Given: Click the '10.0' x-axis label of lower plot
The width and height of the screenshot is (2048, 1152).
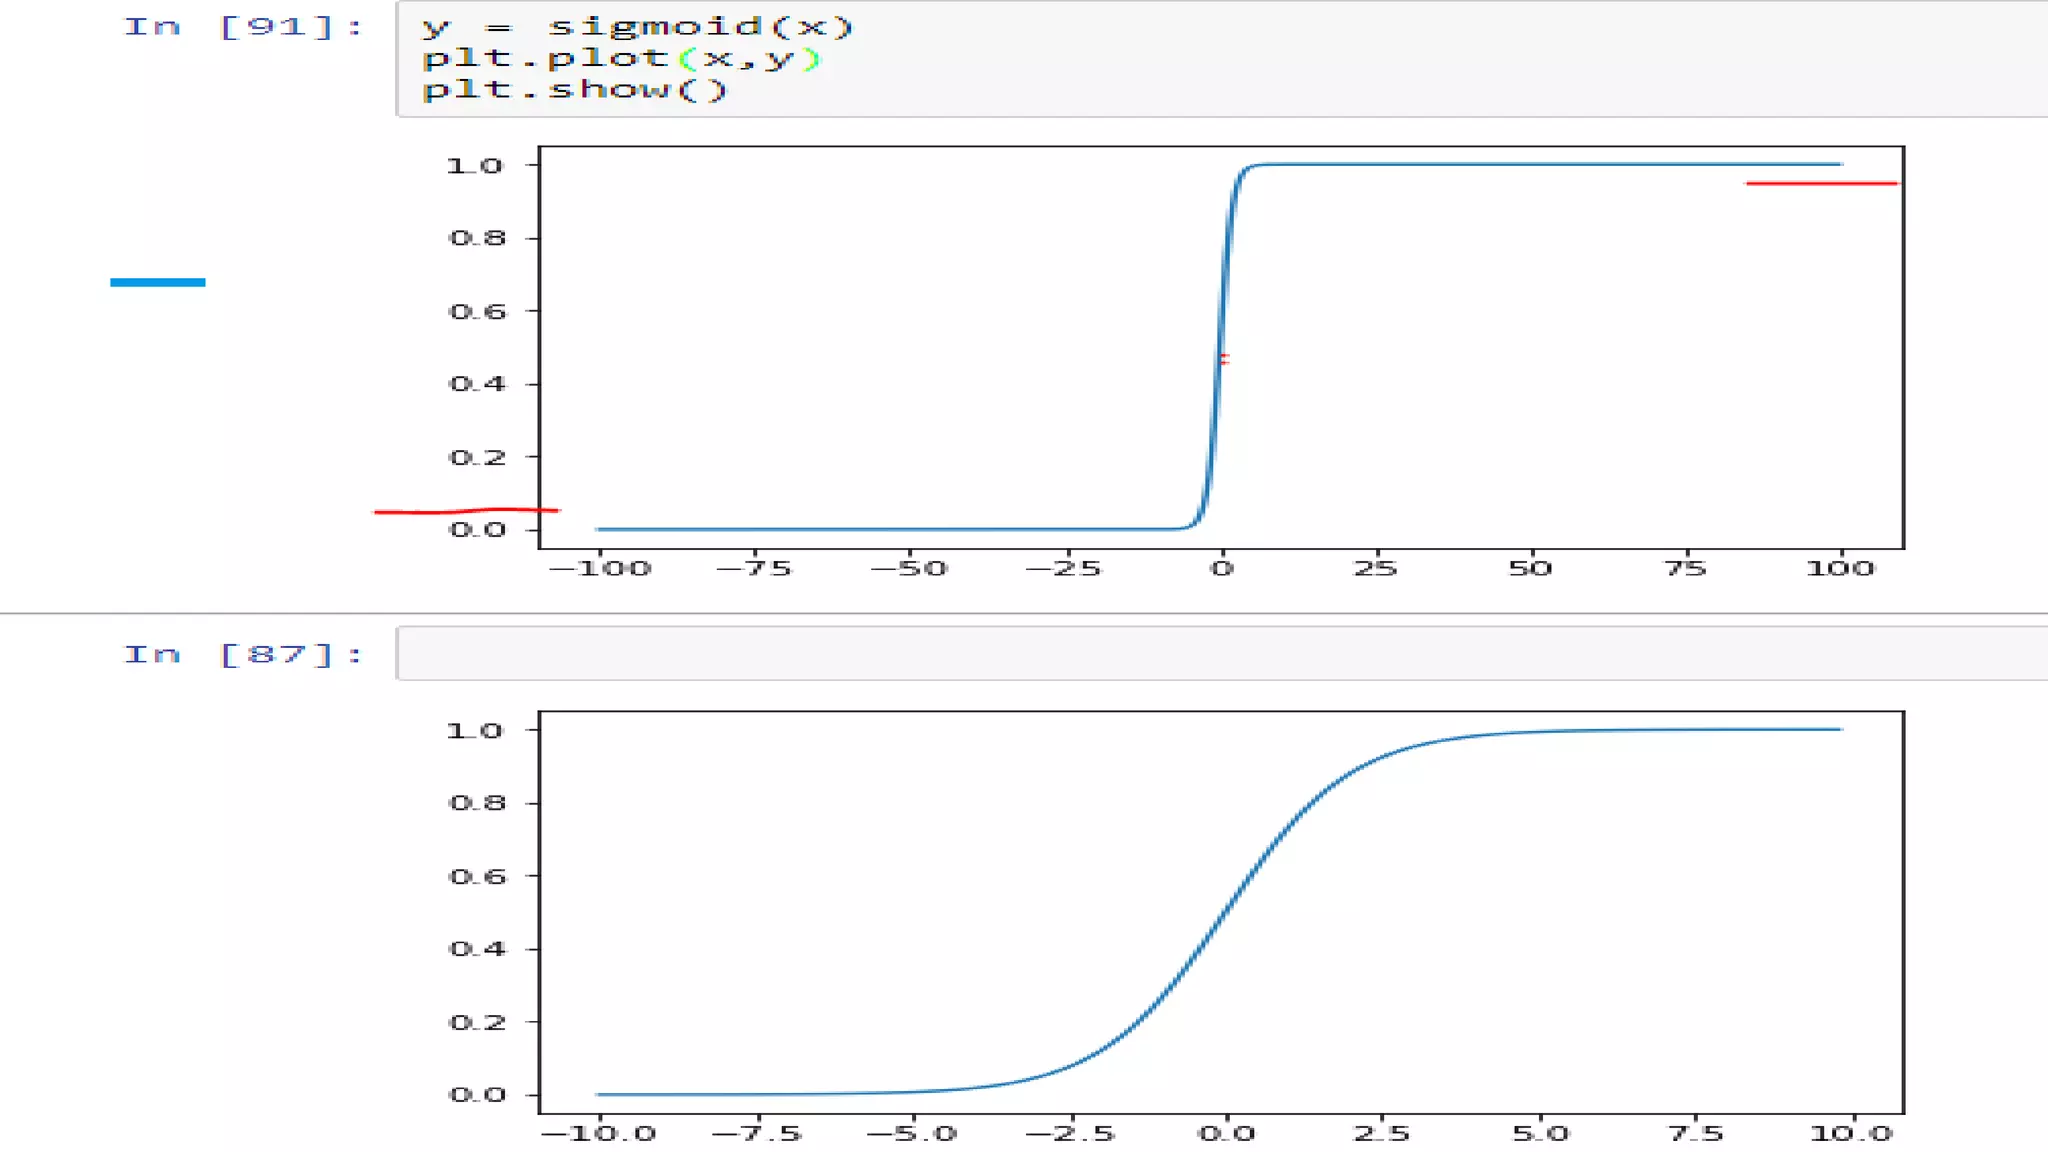Looking at the screenshot, I should click(1852, 1134).
